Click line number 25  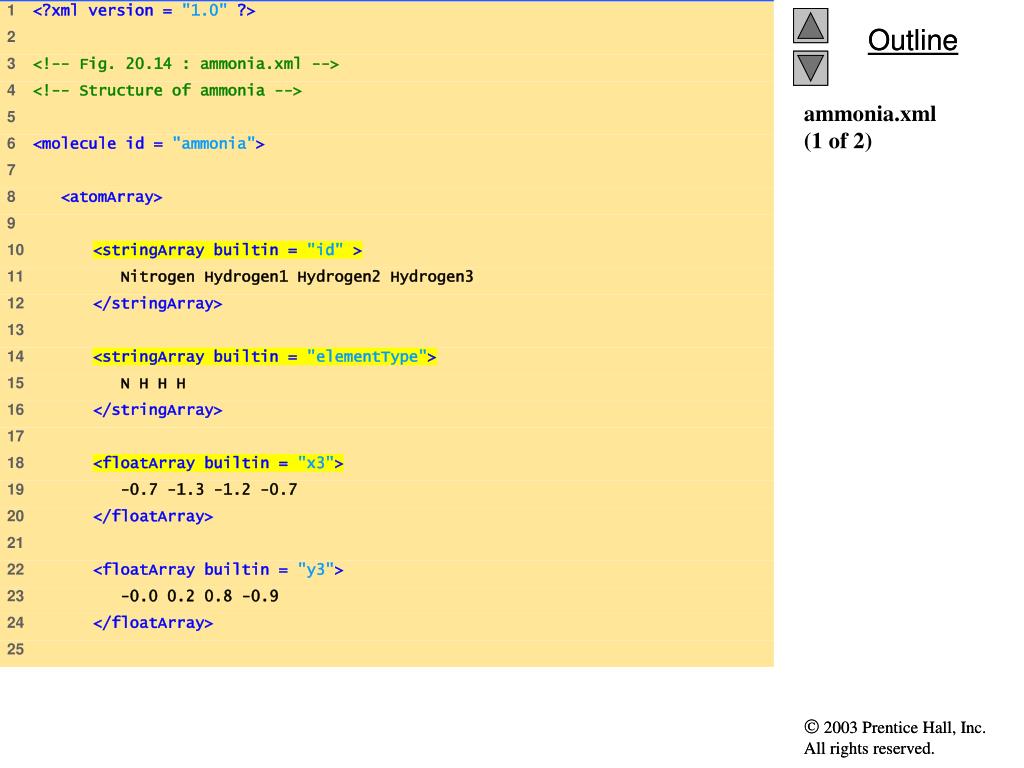coord(15,649)
